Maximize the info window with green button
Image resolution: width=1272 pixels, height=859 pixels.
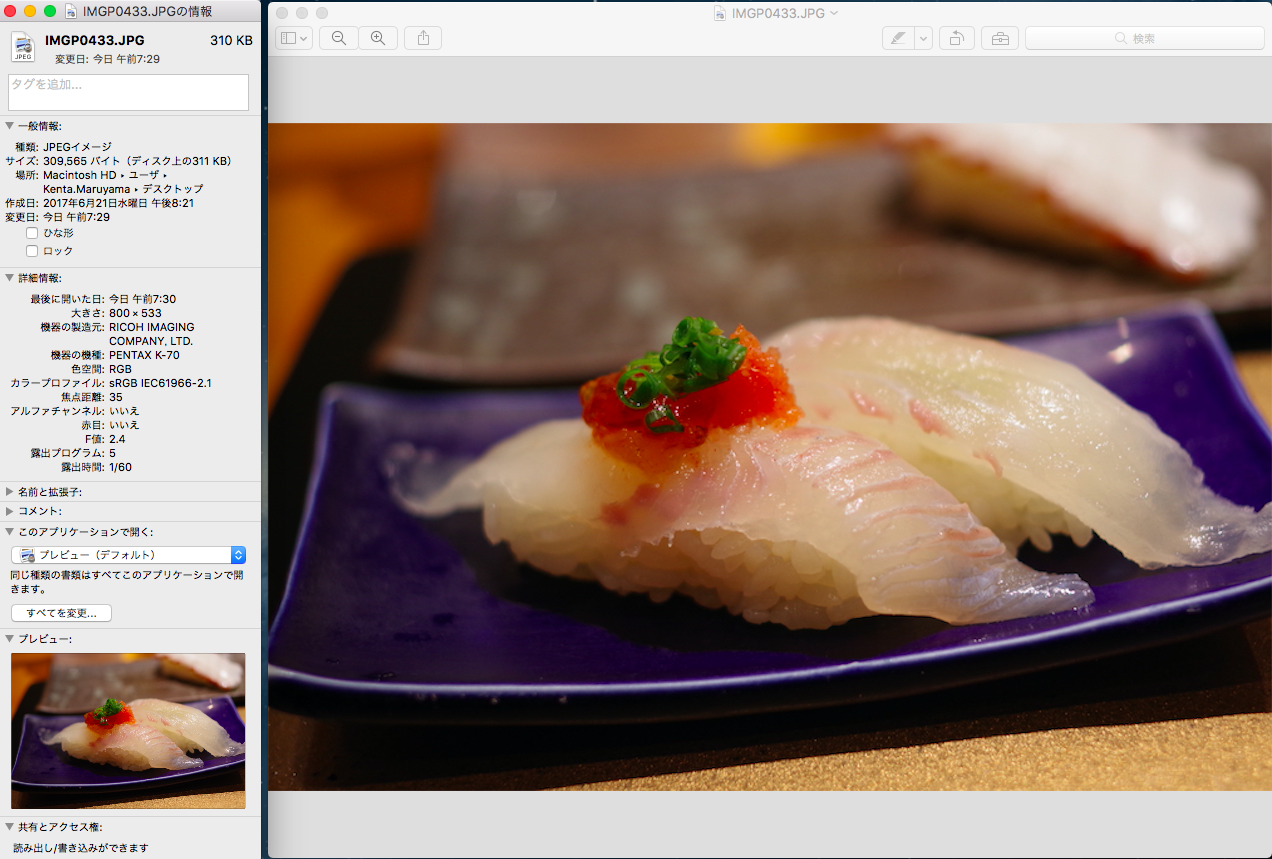tap(50, 11)
